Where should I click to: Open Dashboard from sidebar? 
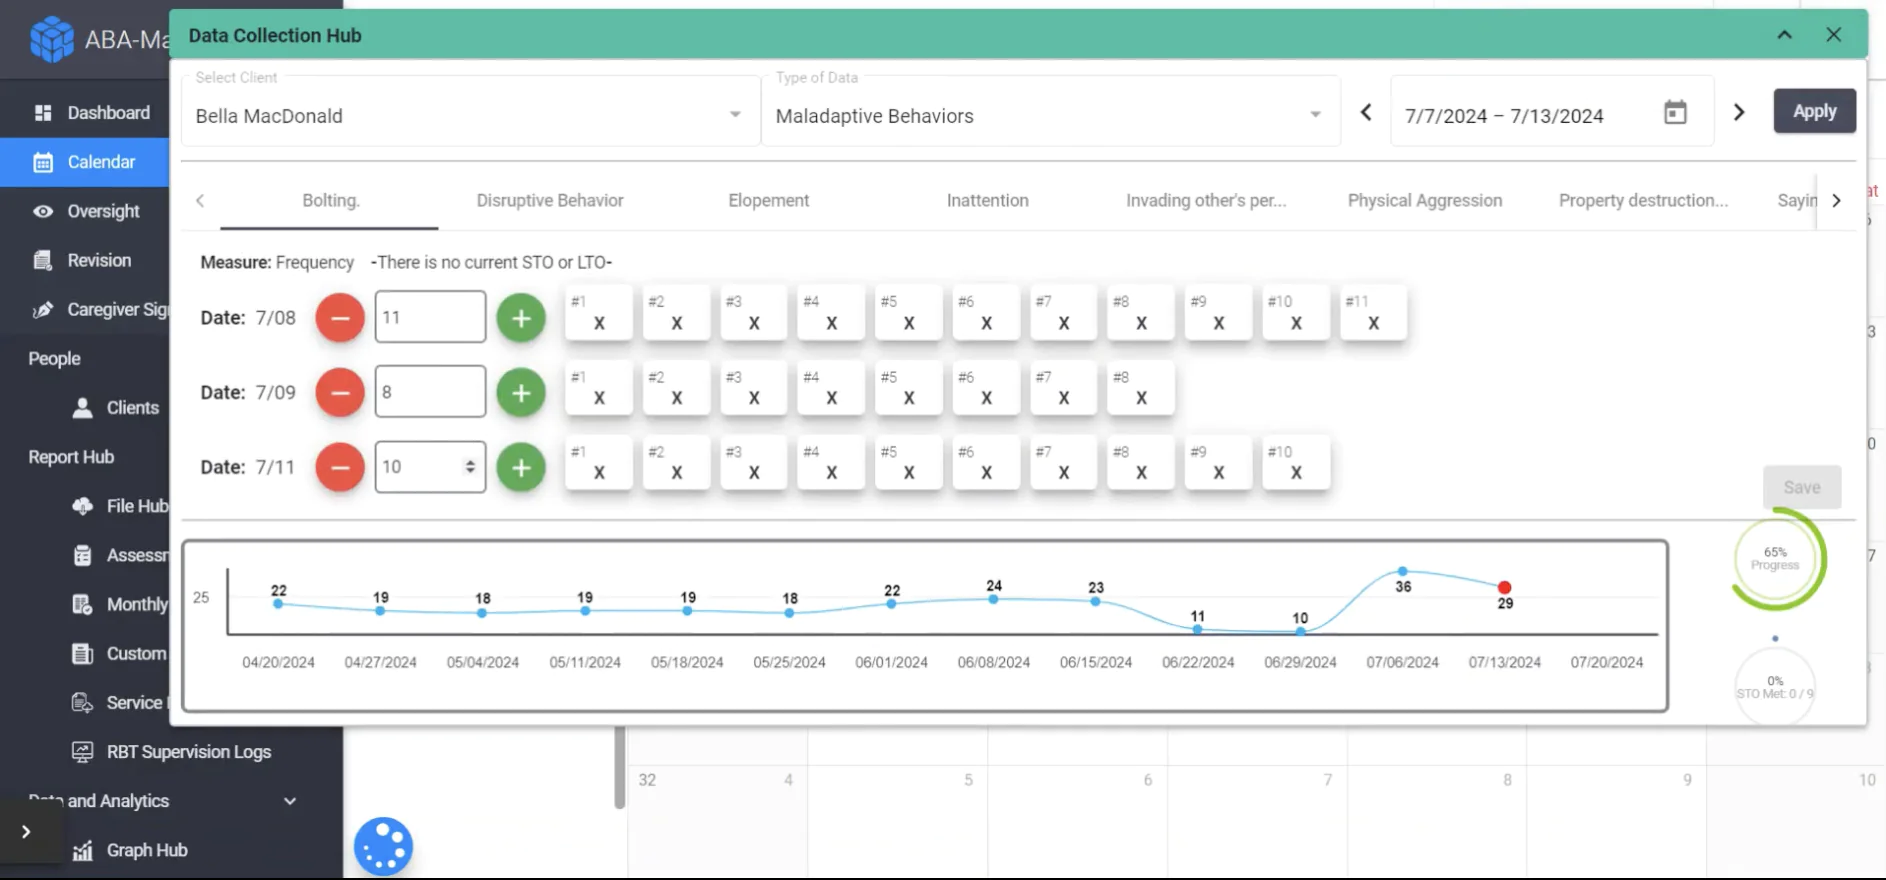pos(92,113)
